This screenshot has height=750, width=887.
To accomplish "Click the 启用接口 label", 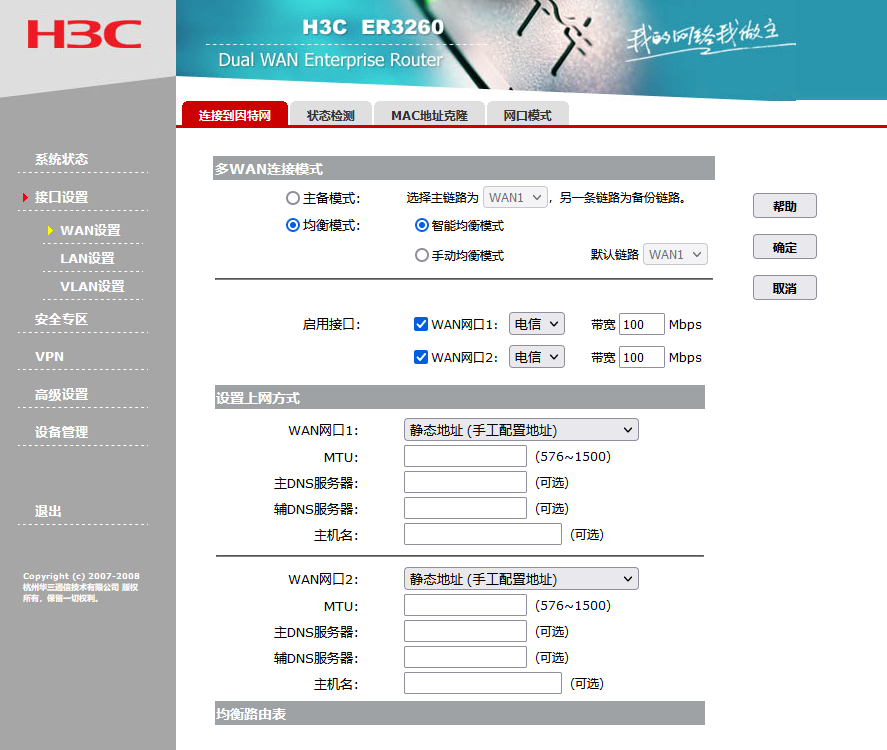I will (331, 325).
